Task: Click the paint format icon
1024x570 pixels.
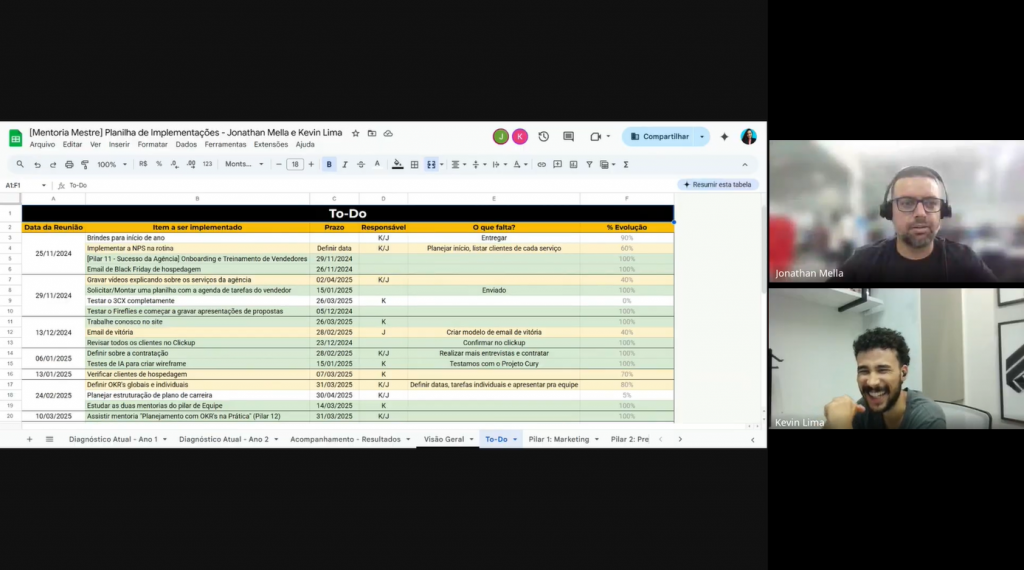Action: coord(84,164)
